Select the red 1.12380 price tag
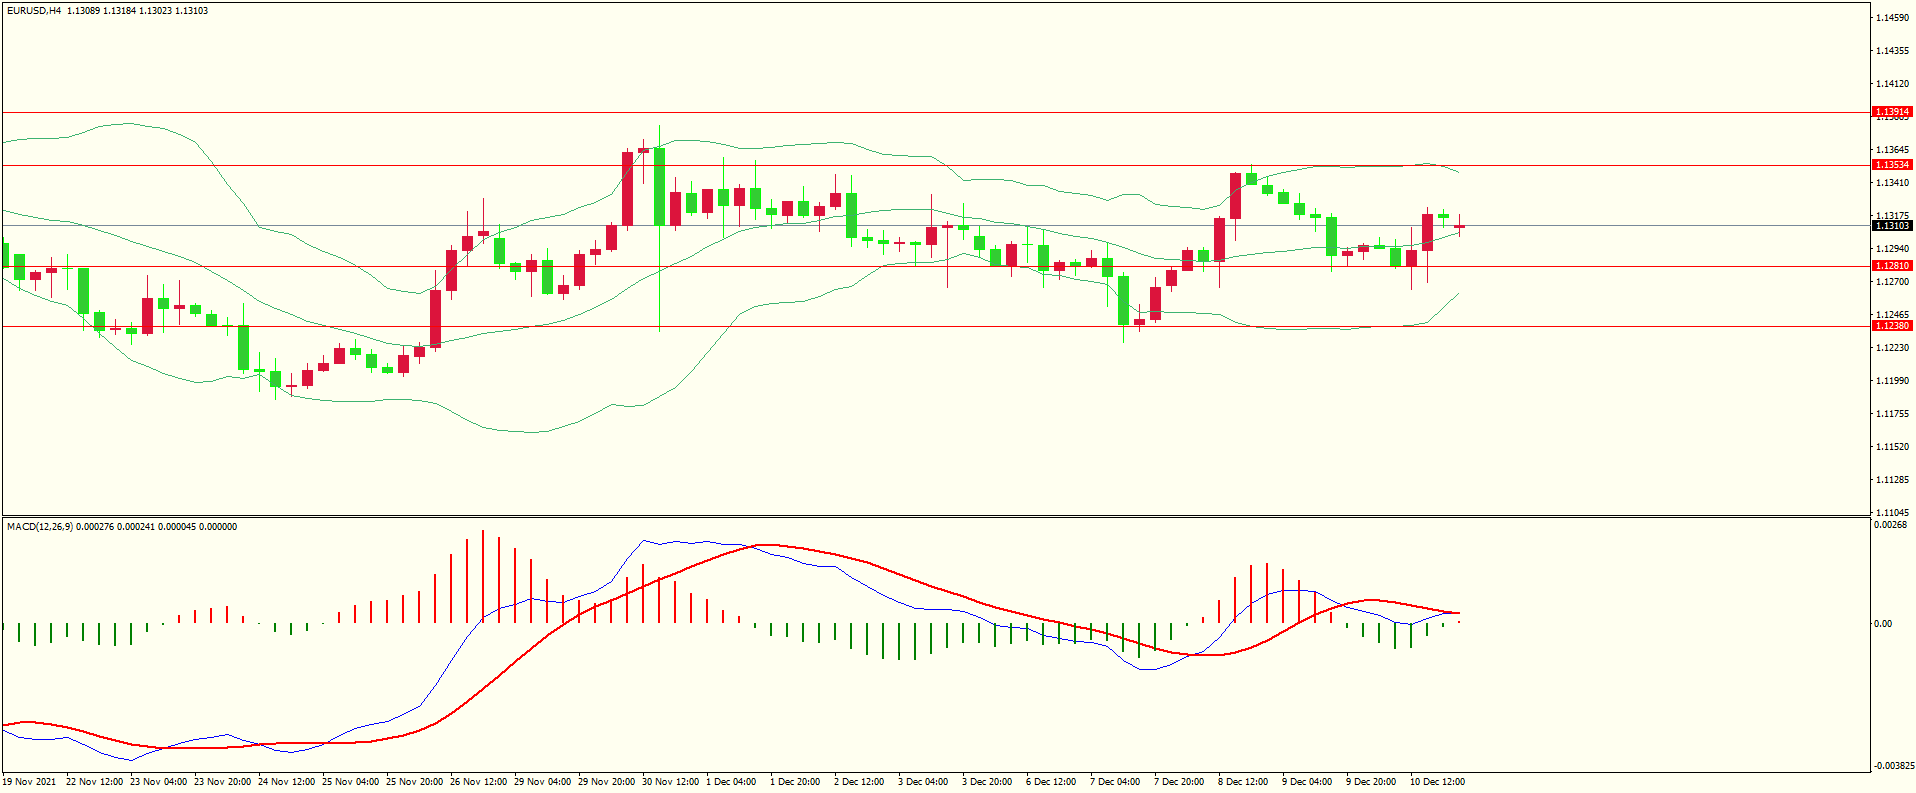 (x=1891, y=325)
